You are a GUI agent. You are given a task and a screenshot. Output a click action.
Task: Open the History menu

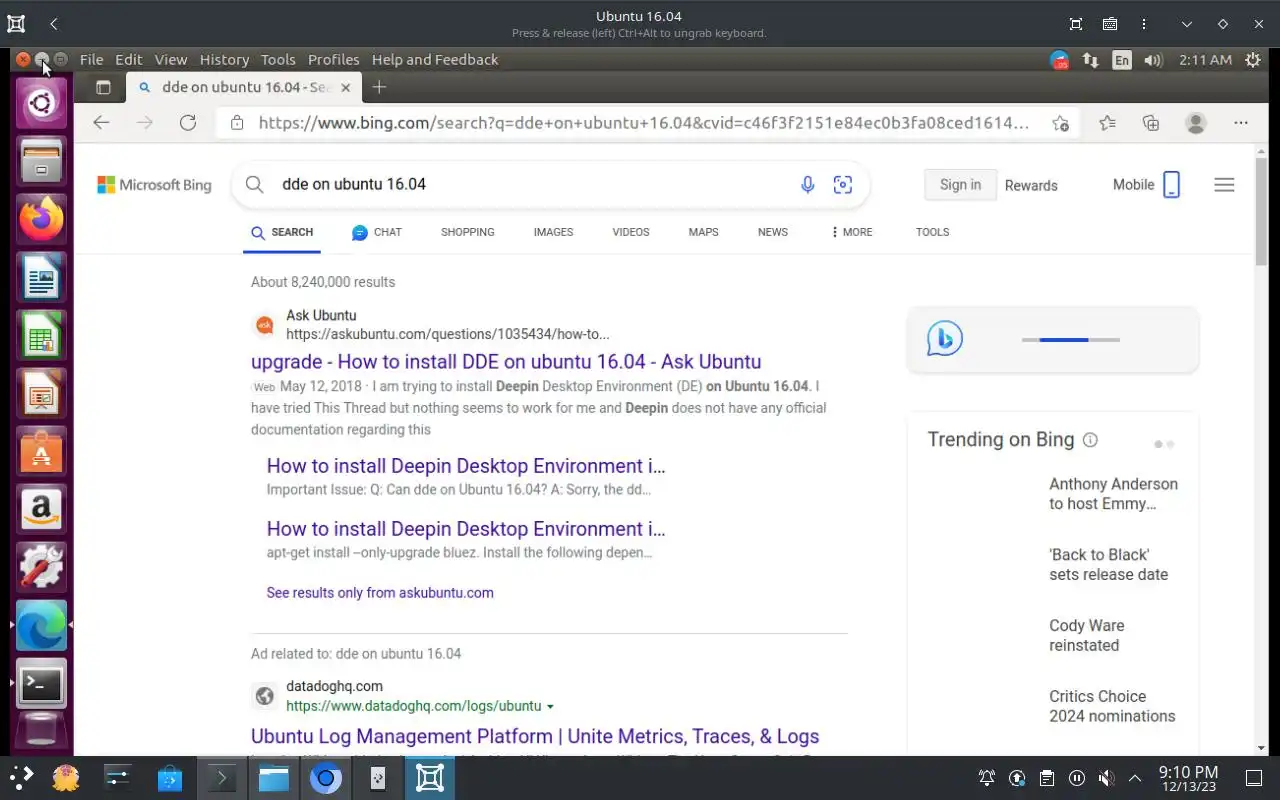[x=224, y=60]
